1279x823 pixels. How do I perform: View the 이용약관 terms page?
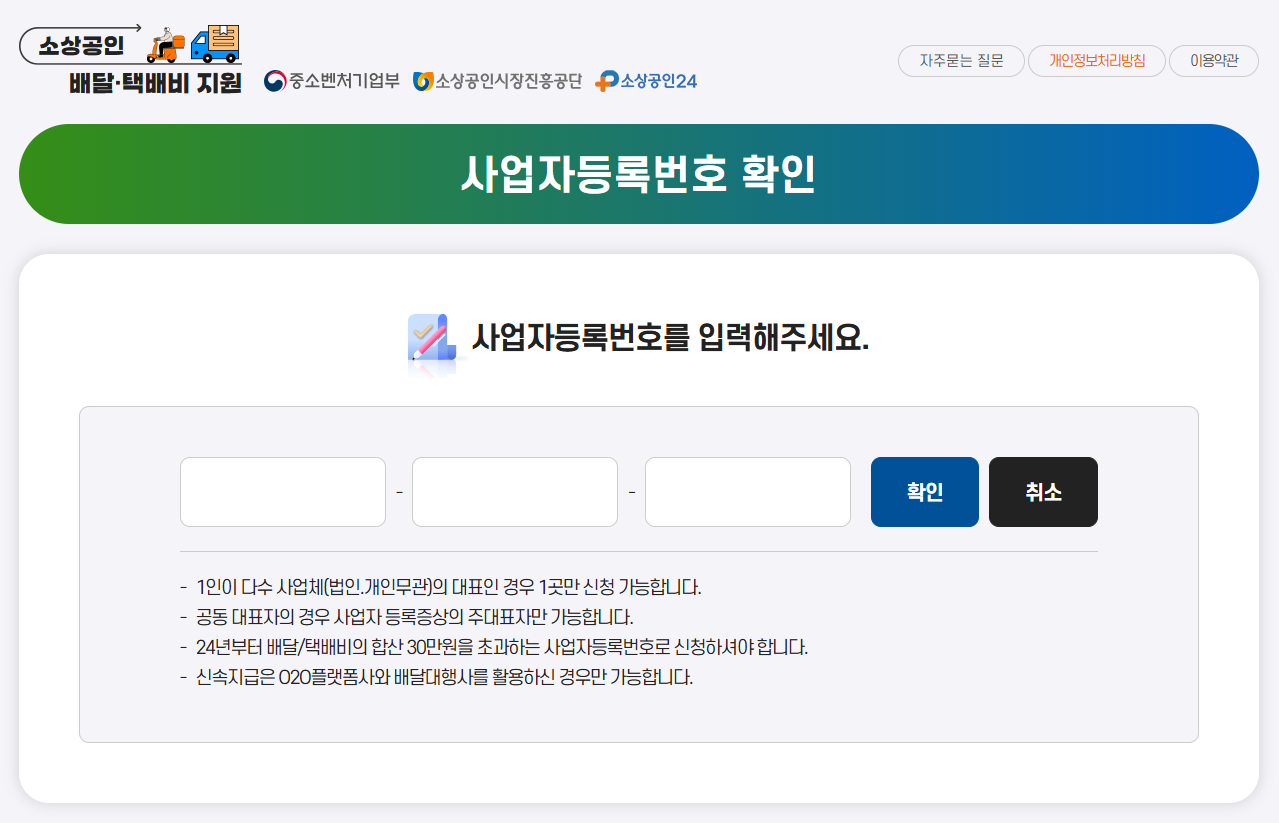click(x=1213, y=61)
